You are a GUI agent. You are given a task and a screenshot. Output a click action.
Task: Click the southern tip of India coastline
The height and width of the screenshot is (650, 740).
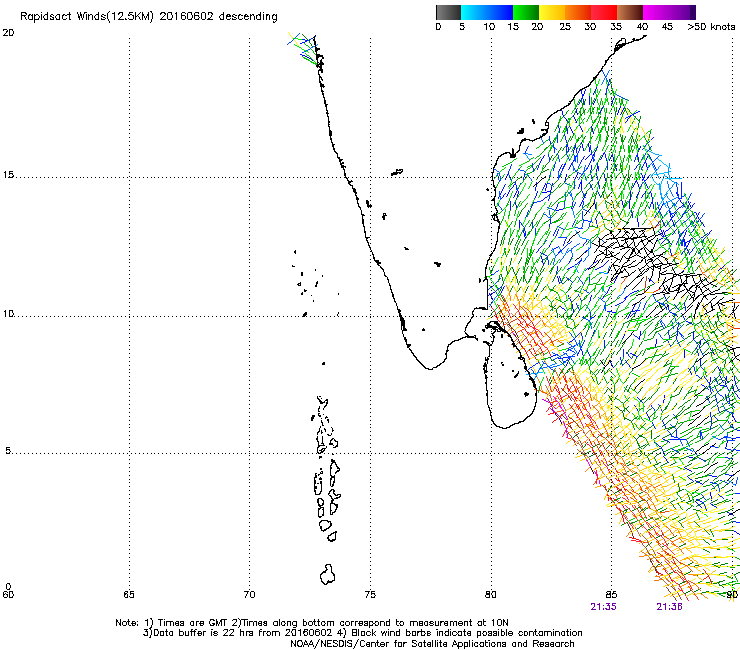point(429,367)
